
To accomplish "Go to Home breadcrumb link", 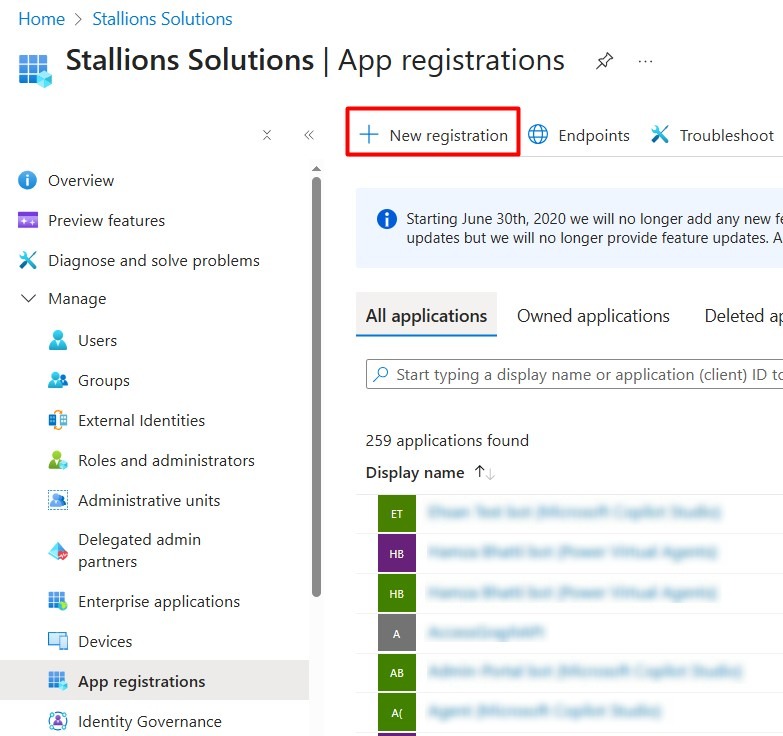I will coord(41,19).
